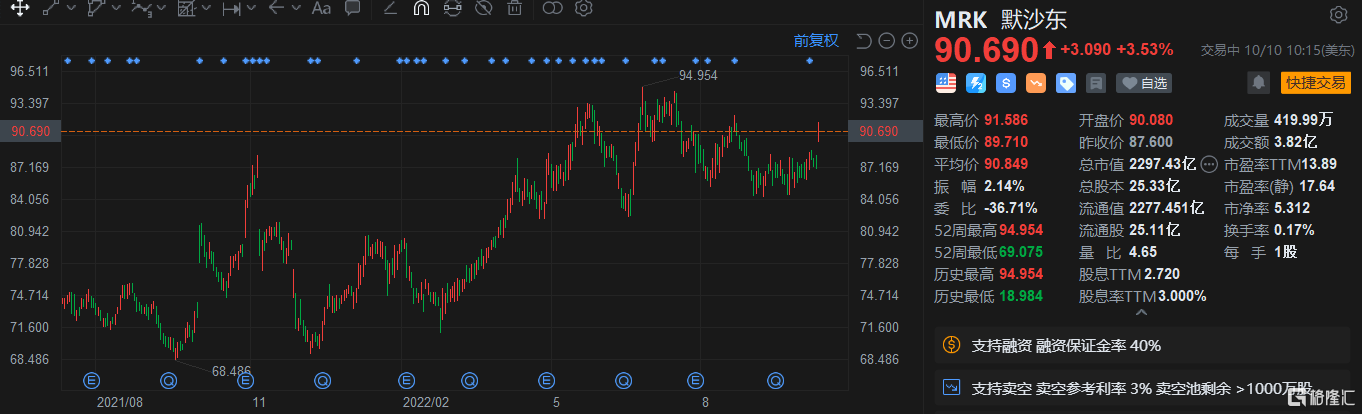Click the 开盘价 value 90.080
This screenshot has width=1362, height=414.
[x=1151, y=120]
